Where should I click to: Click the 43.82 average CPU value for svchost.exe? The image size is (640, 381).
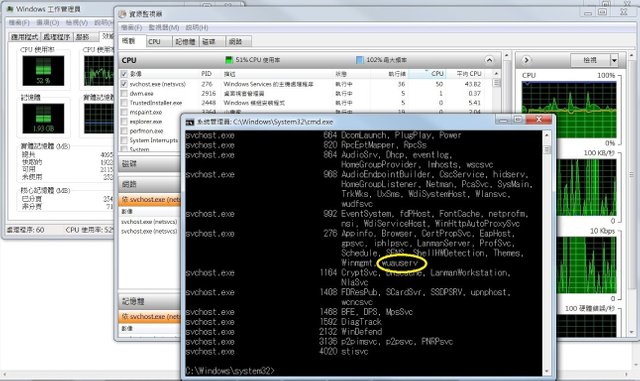(473, 84)
